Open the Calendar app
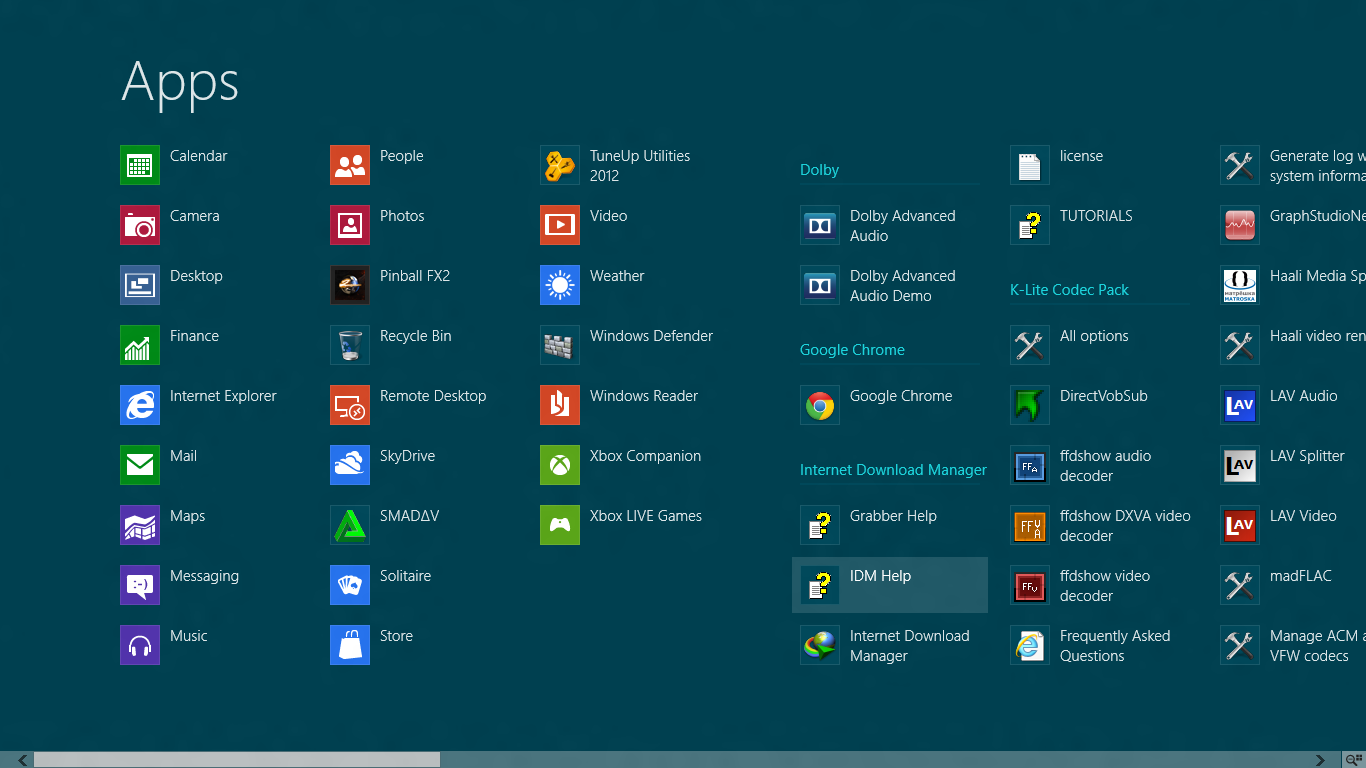The width and height of the screenshot is (1366, 768). pos(198,155)
